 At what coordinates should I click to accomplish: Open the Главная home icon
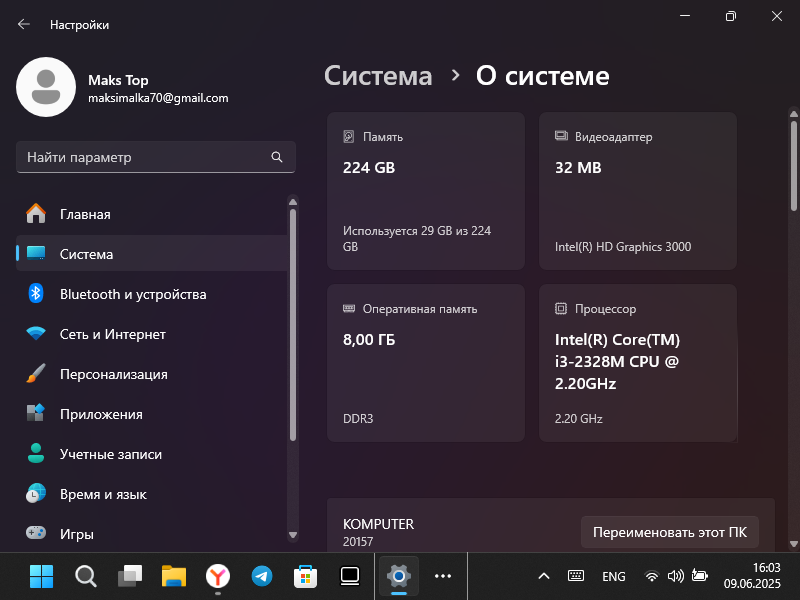[x=36, y=214]
